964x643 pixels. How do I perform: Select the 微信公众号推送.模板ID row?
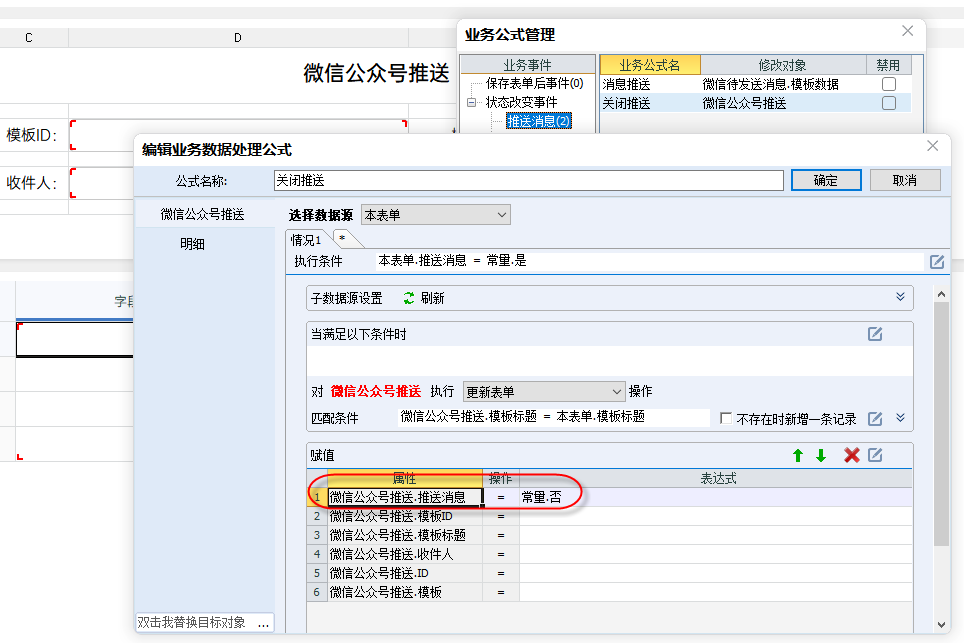[609, 516]
